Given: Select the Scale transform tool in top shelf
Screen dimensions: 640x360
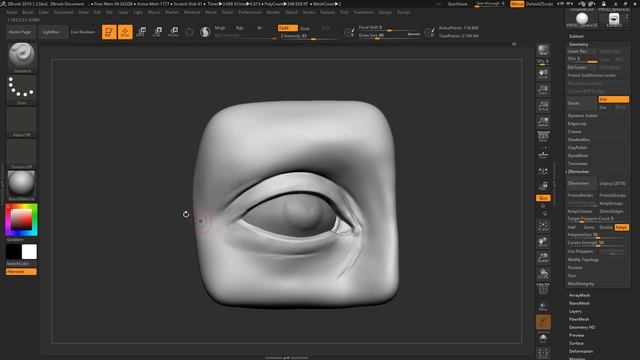Looking at the screenshot, I should [157, 32].
